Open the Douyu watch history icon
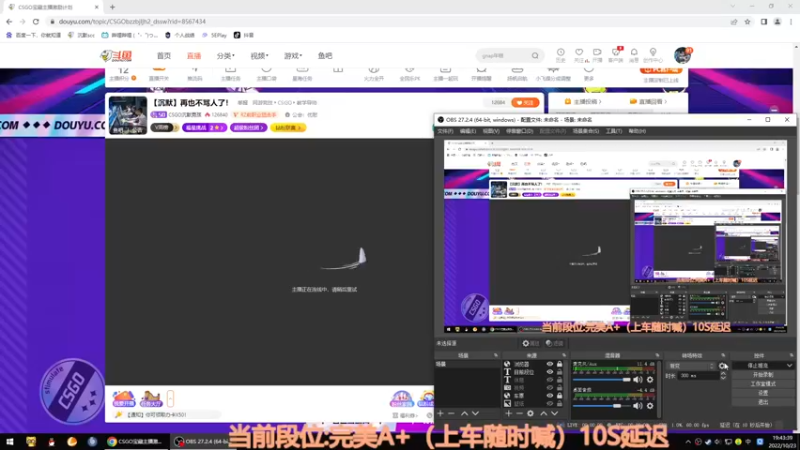800x450 pixels. pos(560,55)
